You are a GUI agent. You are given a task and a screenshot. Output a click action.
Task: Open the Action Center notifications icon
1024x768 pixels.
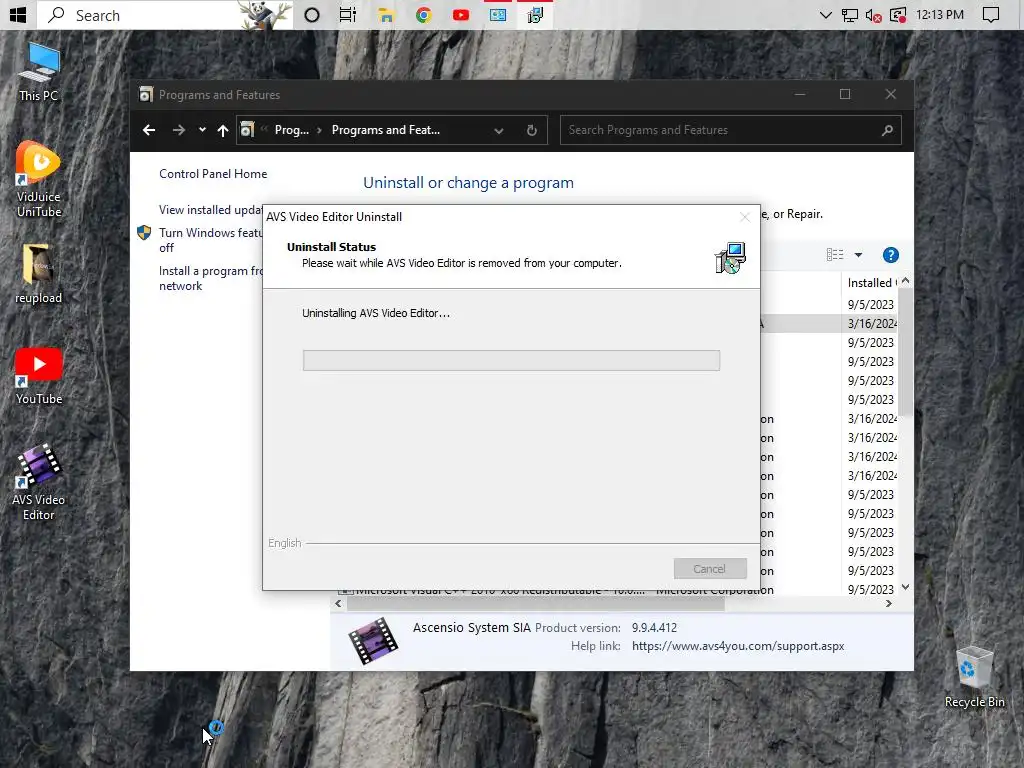[991, 14]
